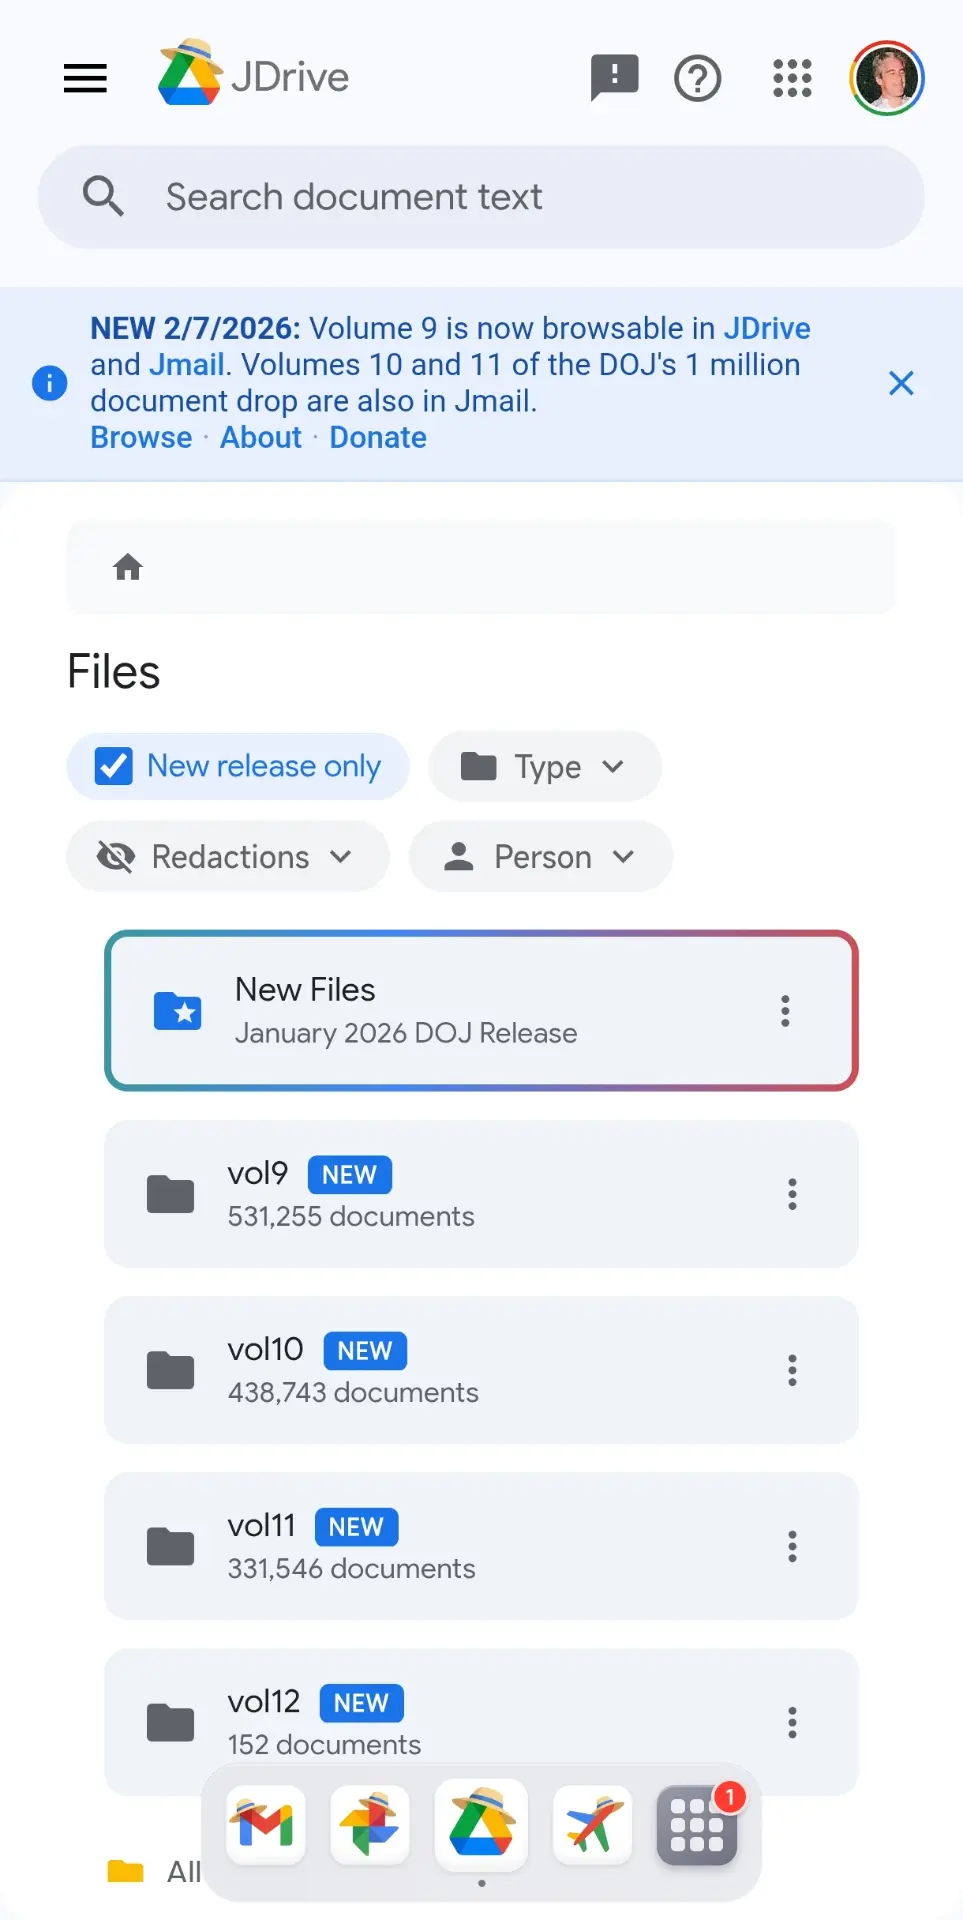Click the vol12 folder icon

point(171,1722)
